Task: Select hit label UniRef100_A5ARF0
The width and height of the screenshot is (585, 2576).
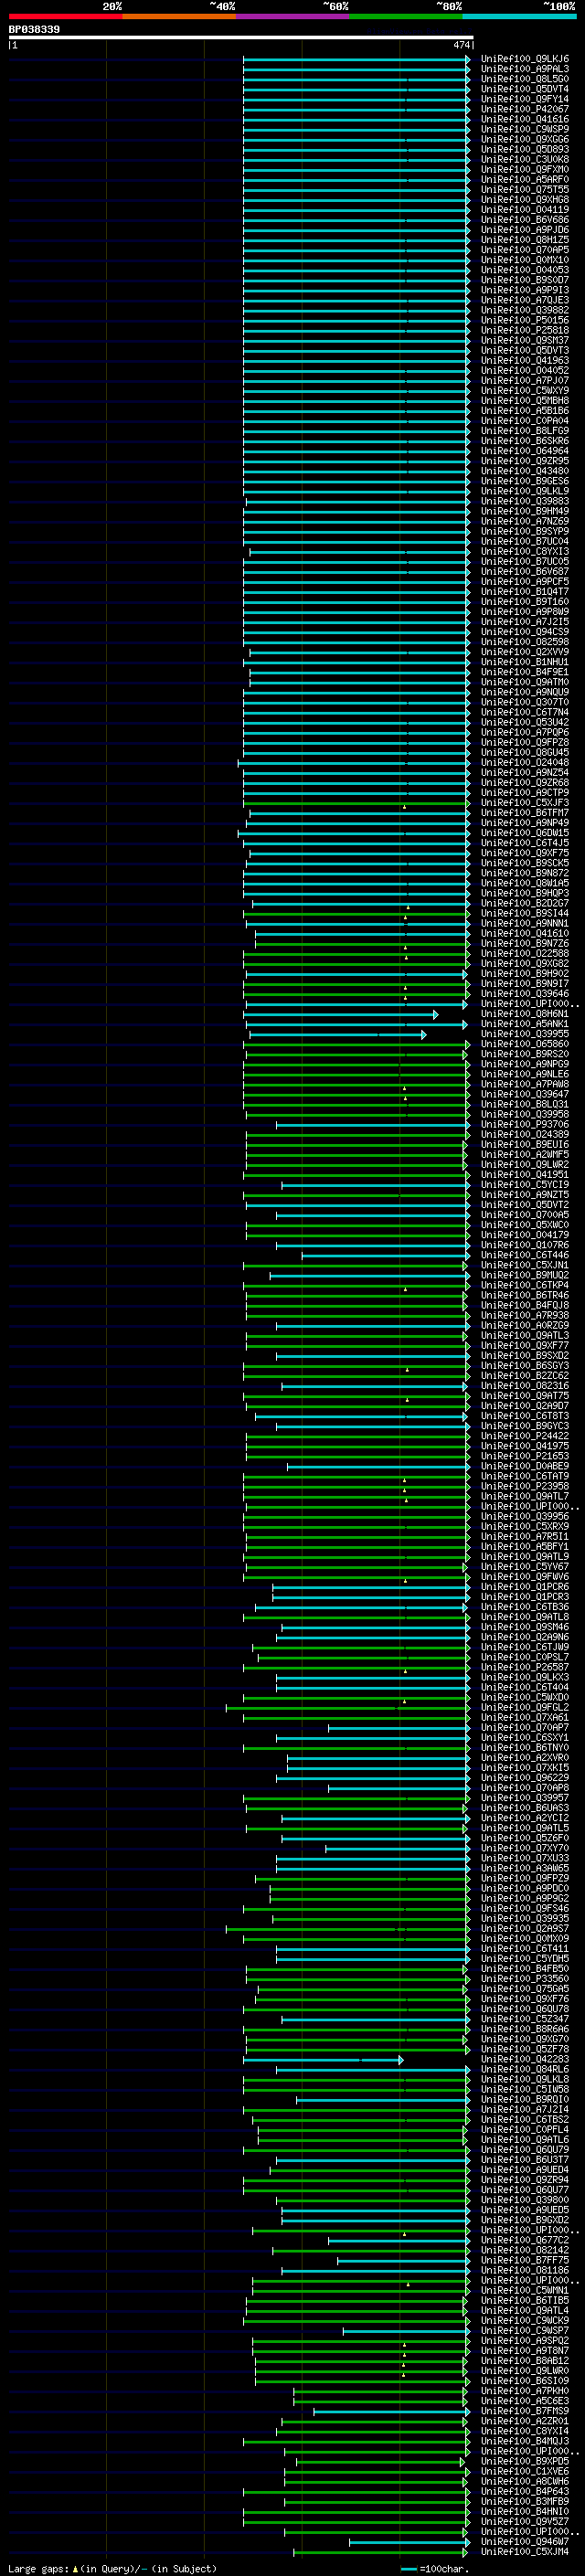Action: pos(525,179)
